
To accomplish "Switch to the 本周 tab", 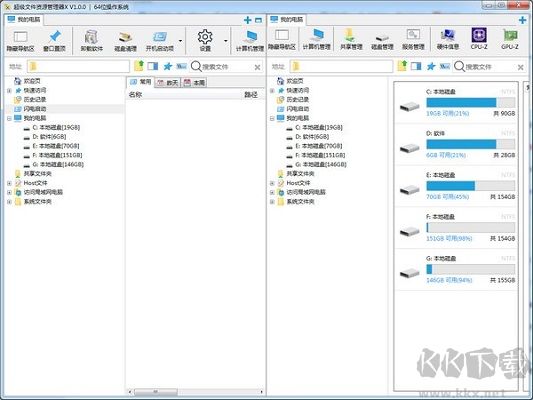I will point(194,82).
